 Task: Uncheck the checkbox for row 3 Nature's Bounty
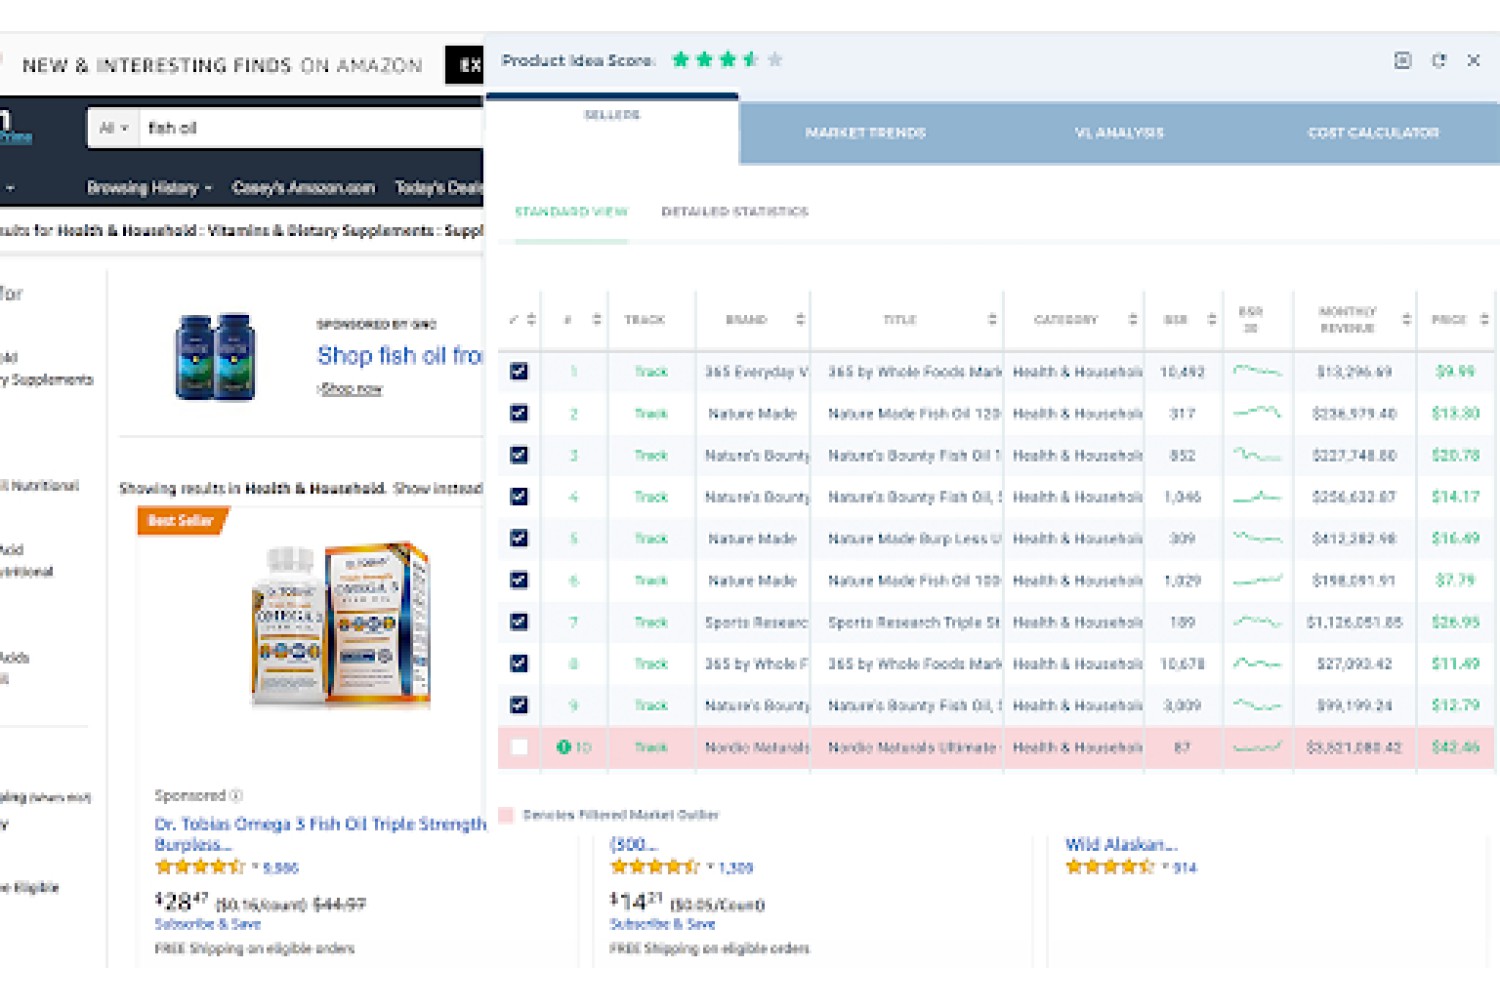[x=519, y=455]
